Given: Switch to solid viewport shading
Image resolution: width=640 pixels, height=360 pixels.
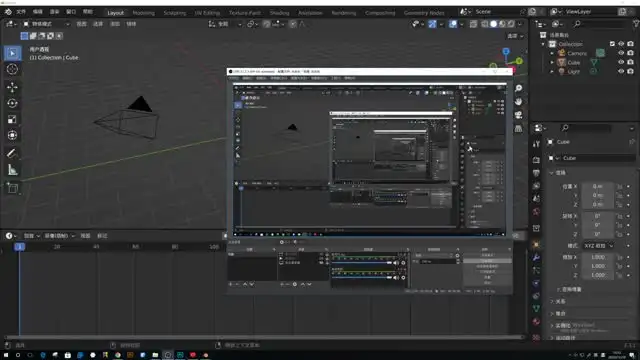Looking at the screenshot, I should pyautogui.click(x=493, y=24).
